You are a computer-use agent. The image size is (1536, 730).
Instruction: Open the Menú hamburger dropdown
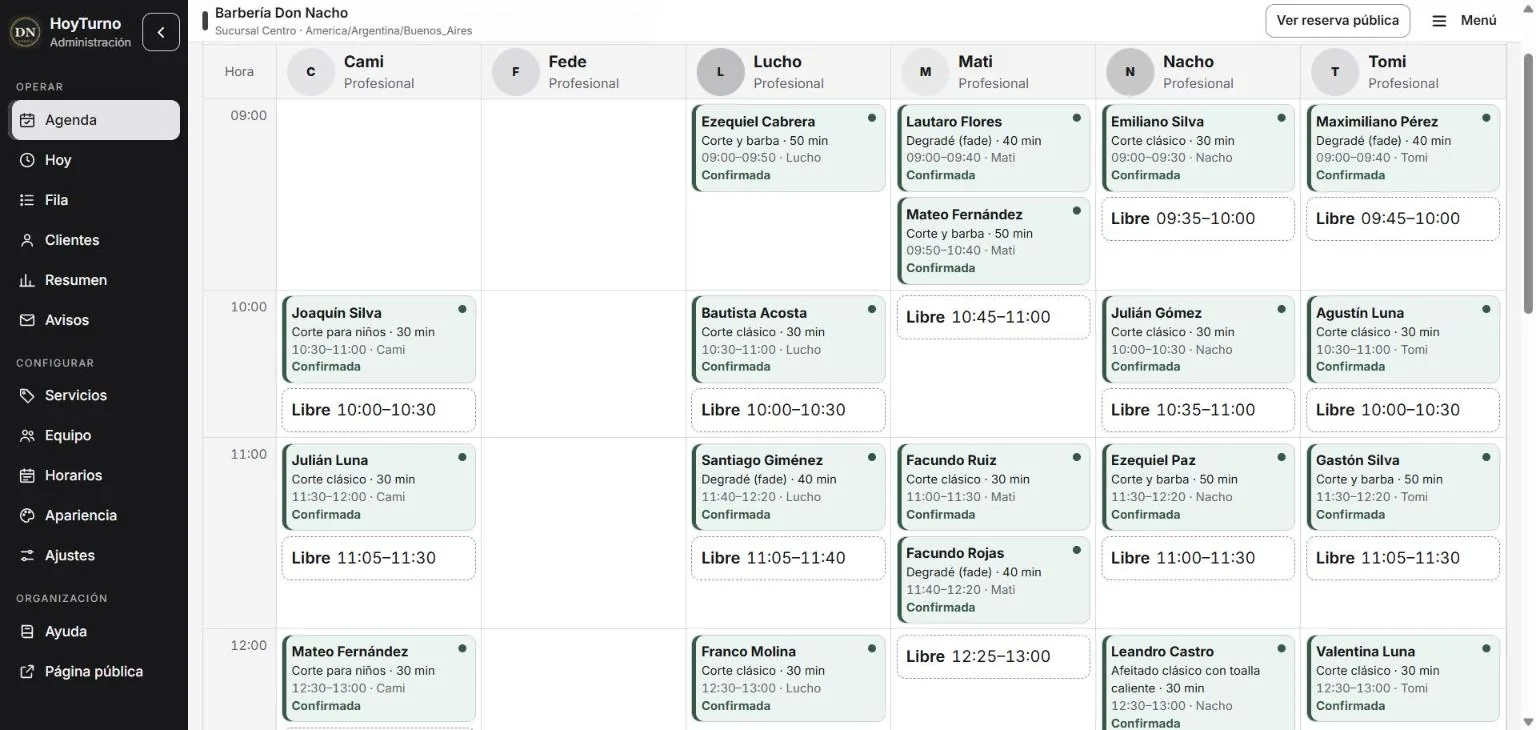1465,21
